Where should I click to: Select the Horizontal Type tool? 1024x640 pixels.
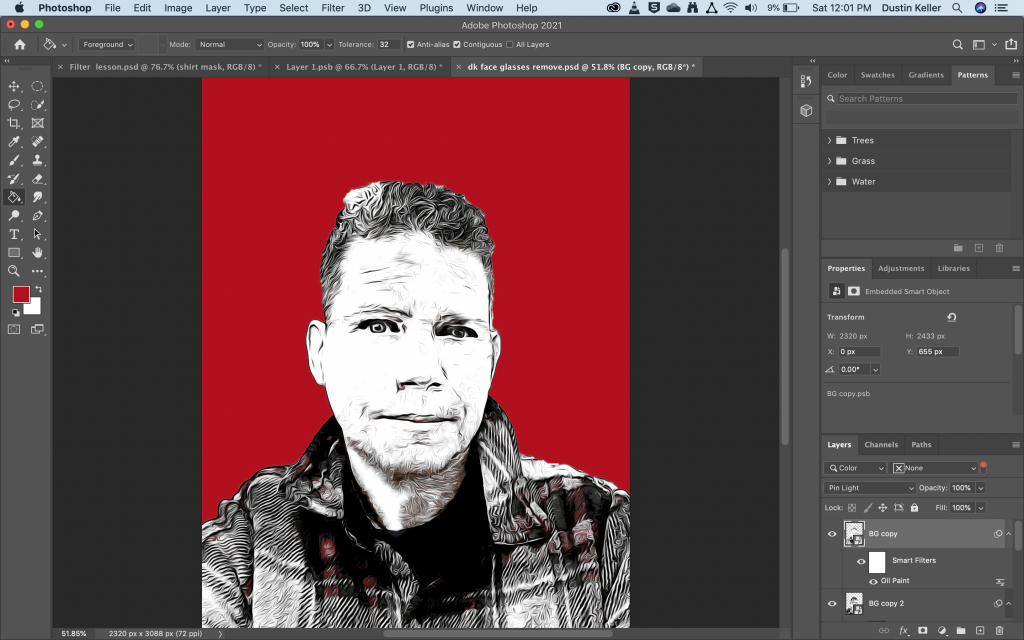[14, 234]
